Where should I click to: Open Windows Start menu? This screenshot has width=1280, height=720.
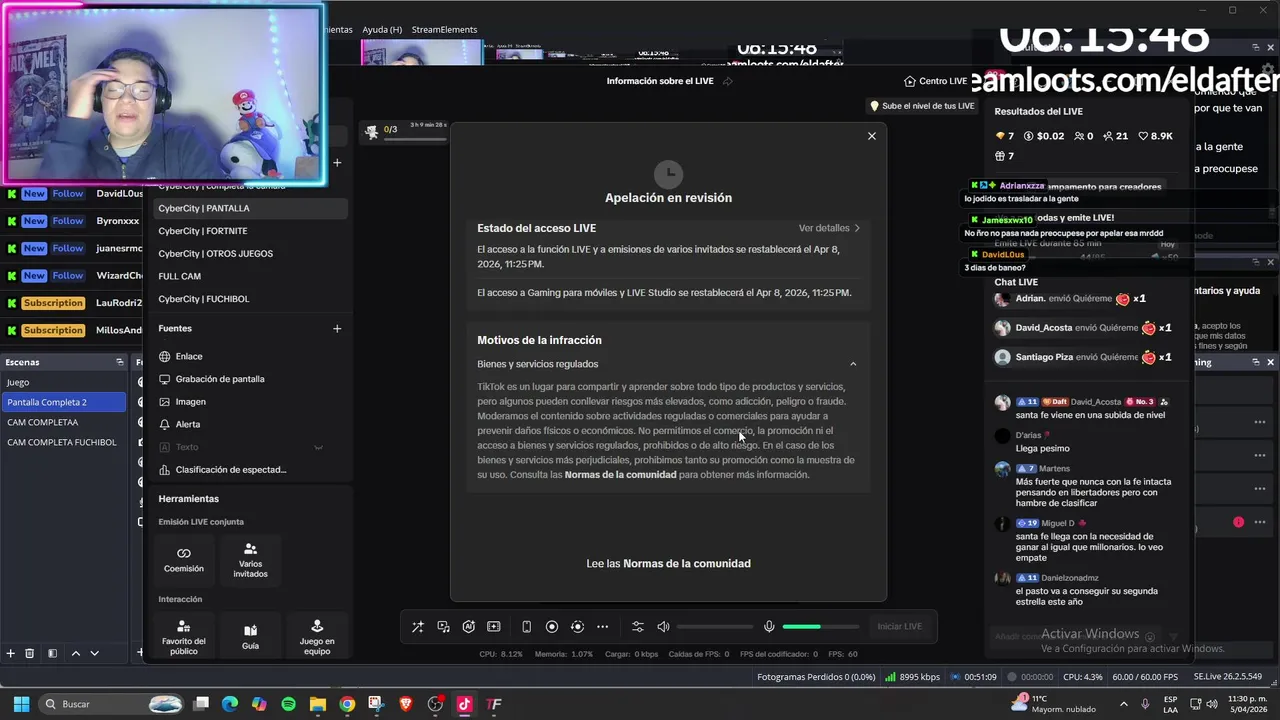pos(21,704)
